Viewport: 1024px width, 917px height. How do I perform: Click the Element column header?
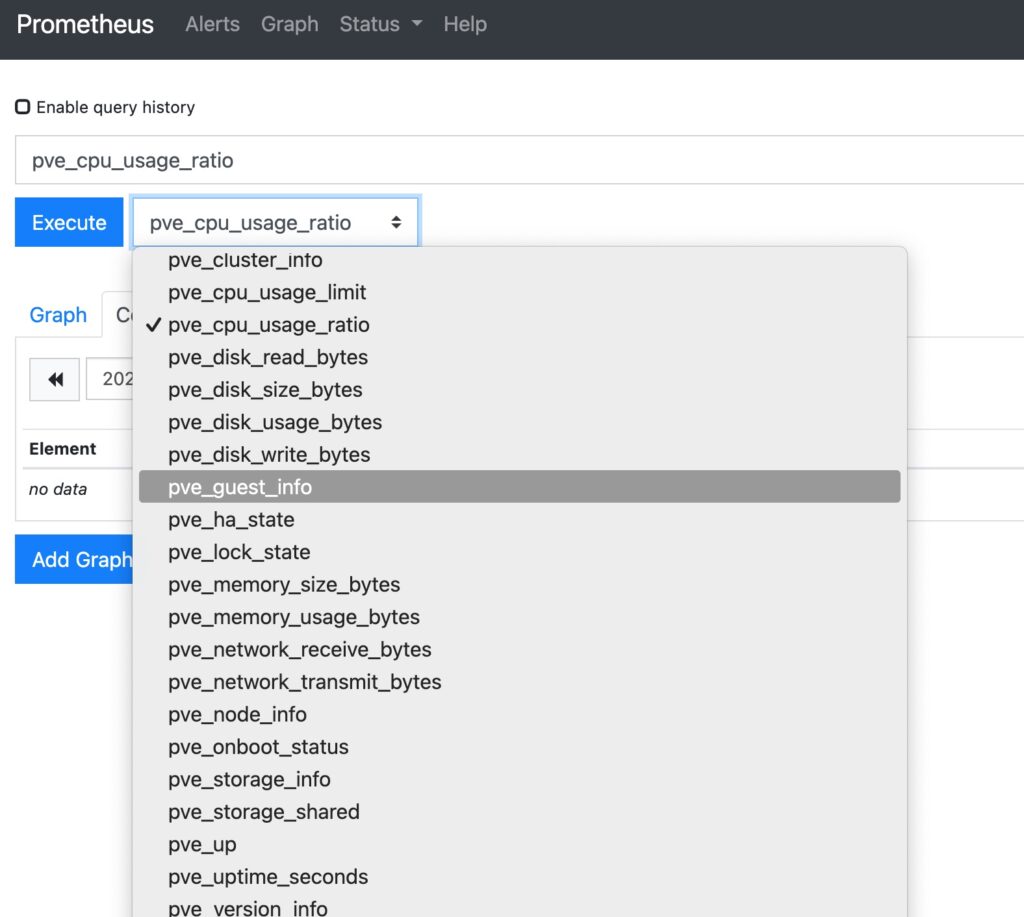(63, 449)
